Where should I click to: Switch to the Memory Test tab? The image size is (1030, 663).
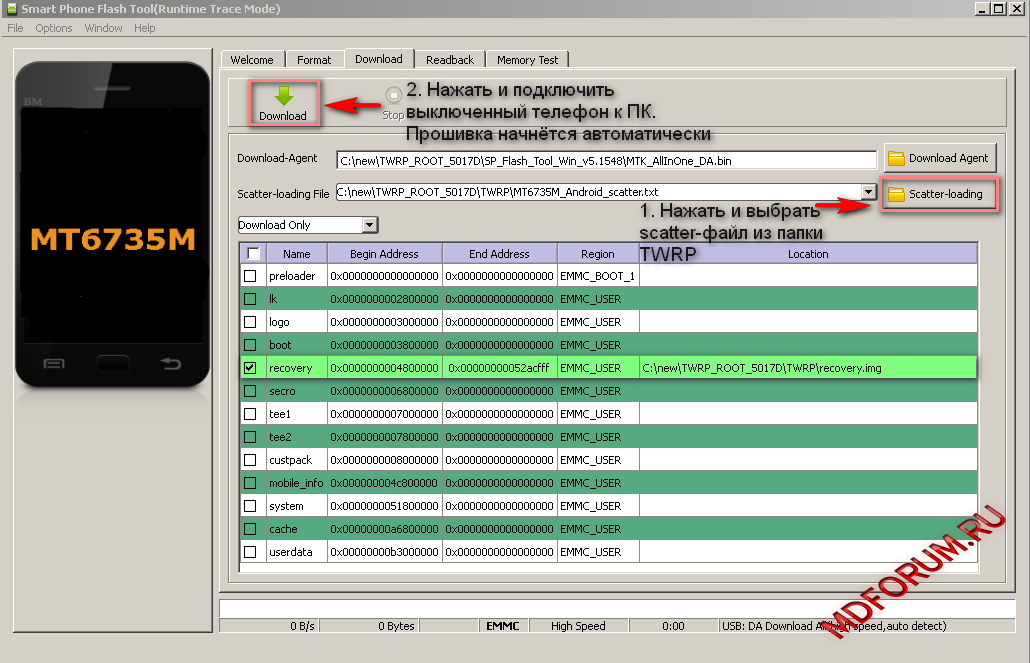(x=527, y=60)
